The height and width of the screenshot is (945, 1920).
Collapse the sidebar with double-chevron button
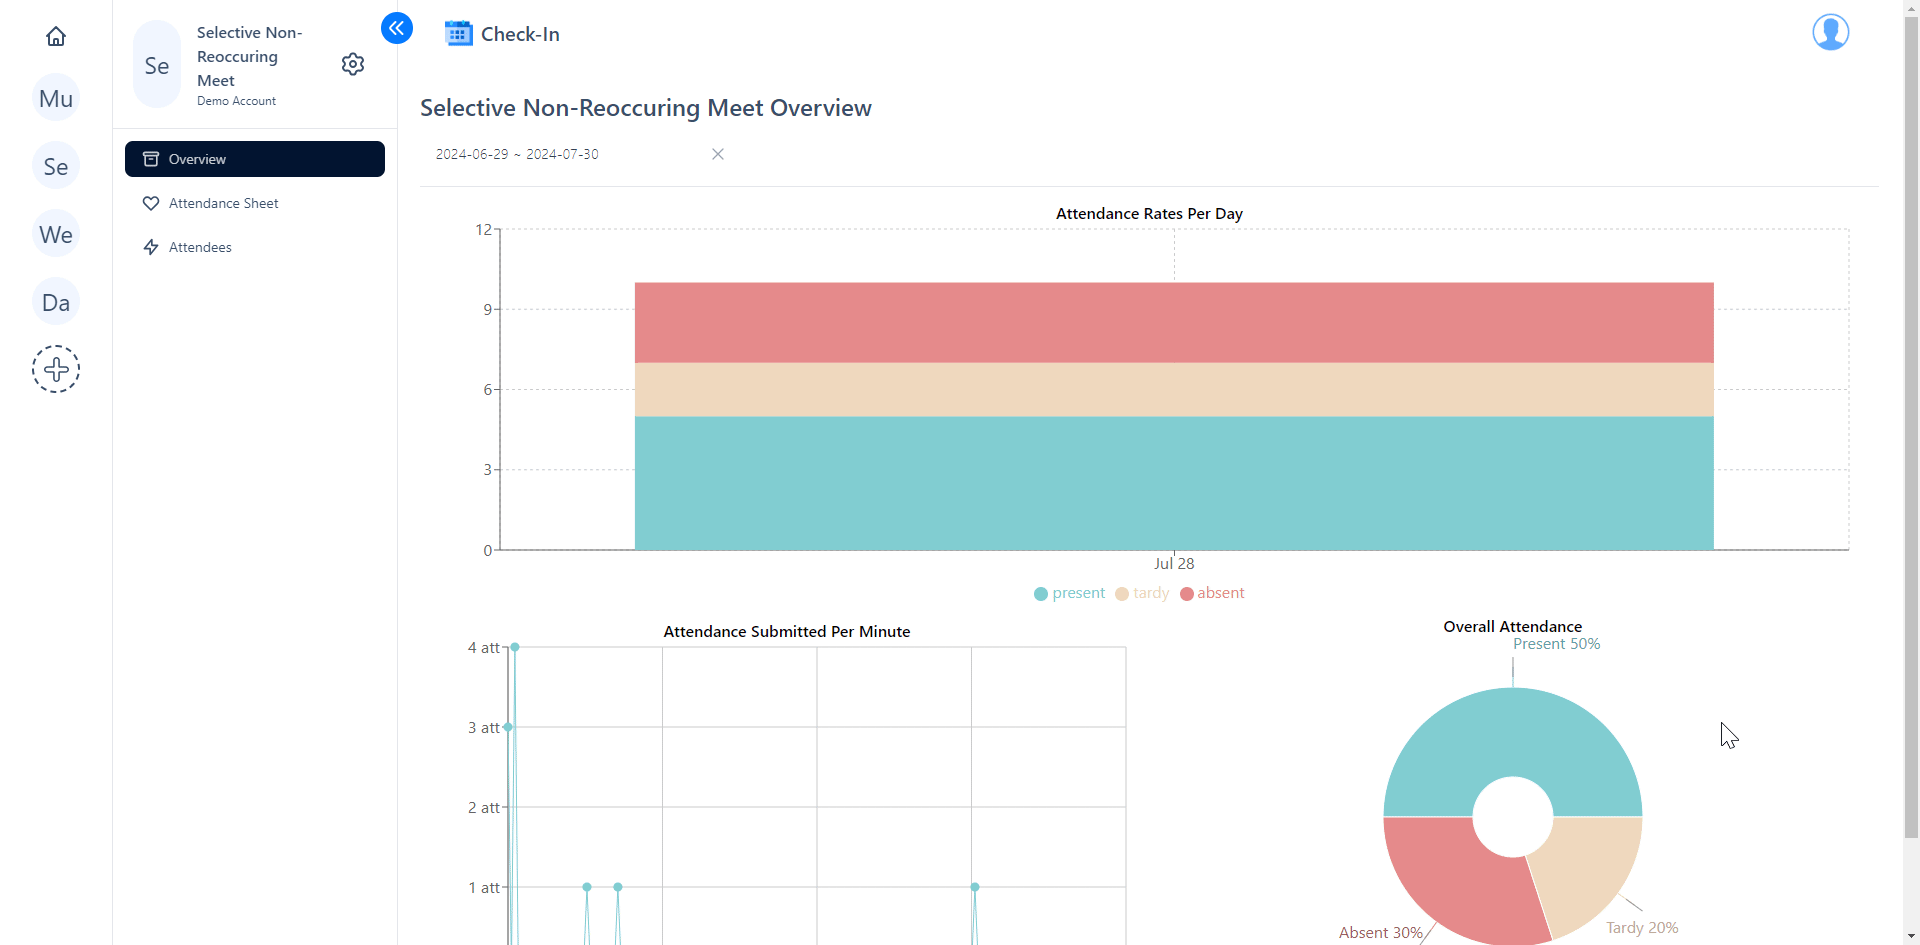[x=397, y=28]
